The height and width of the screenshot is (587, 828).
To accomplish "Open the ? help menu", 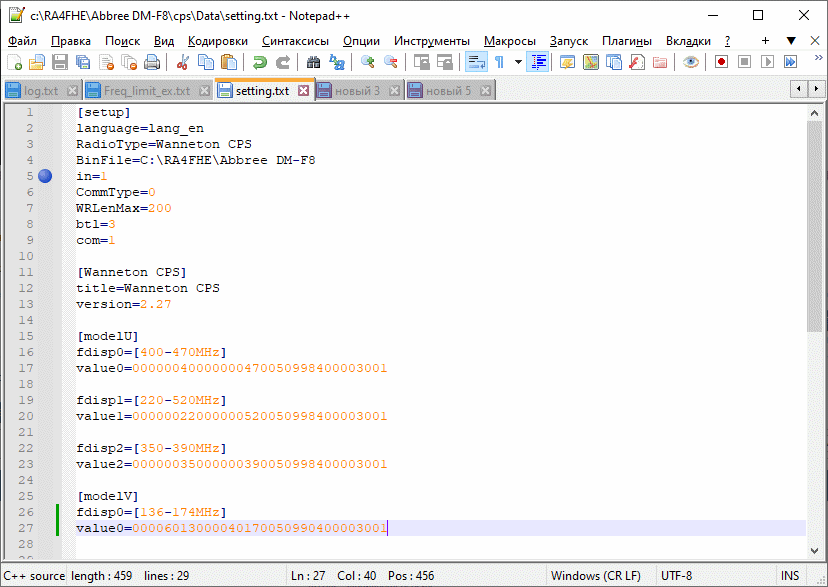I will pos(727,41).
